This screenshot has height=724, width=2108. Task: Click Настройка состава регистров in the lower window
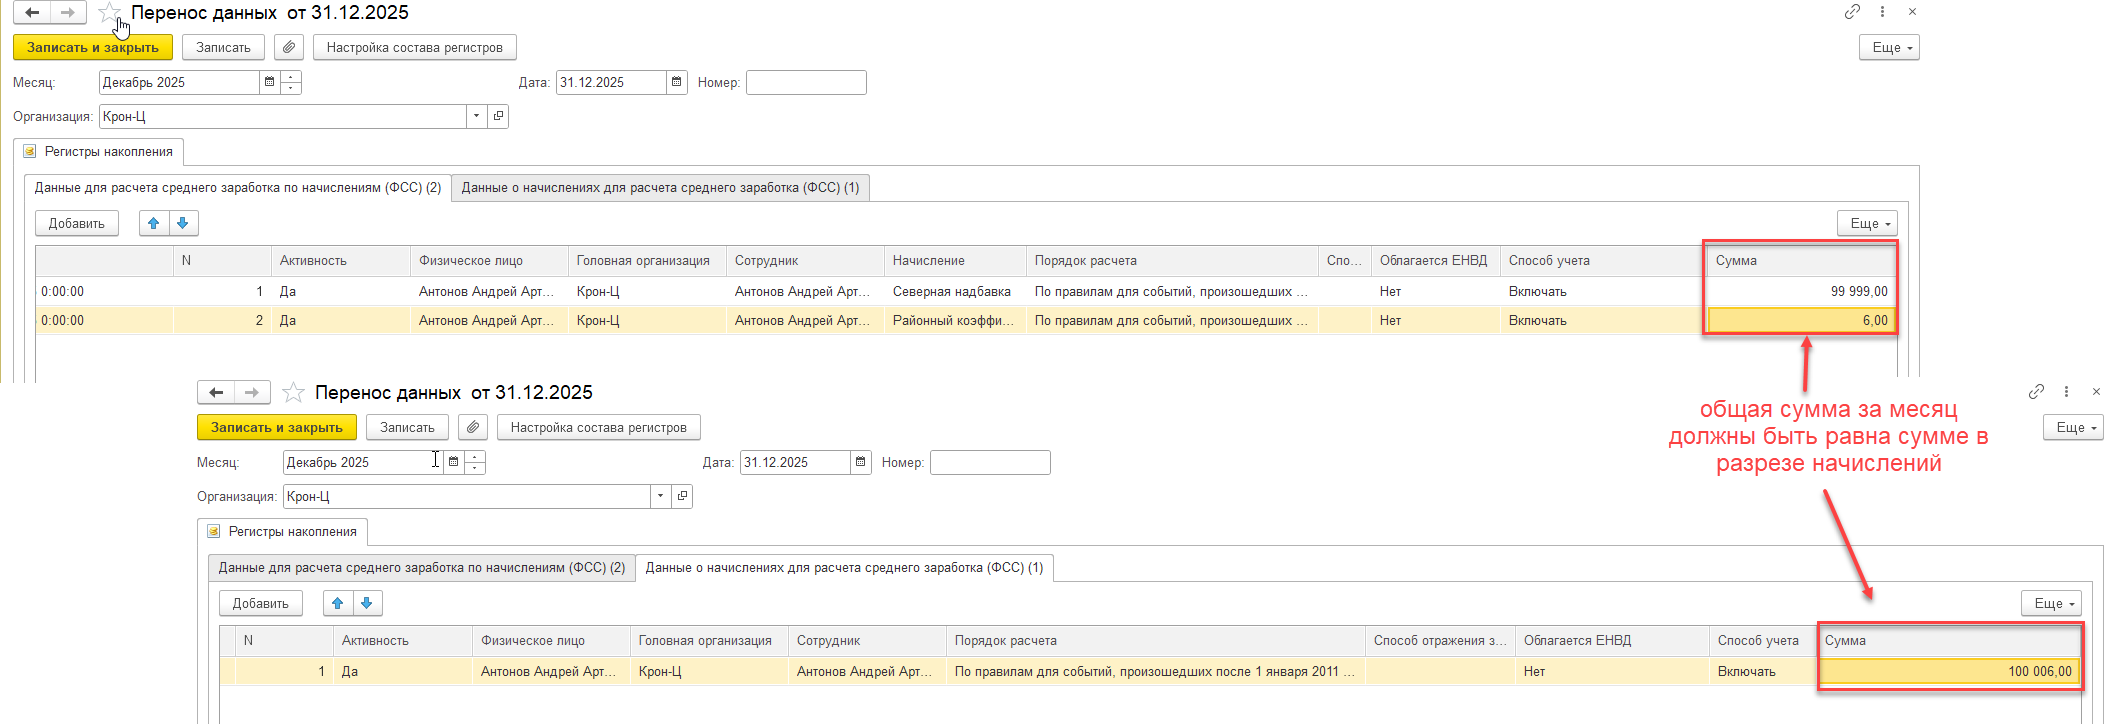(598, 427)
